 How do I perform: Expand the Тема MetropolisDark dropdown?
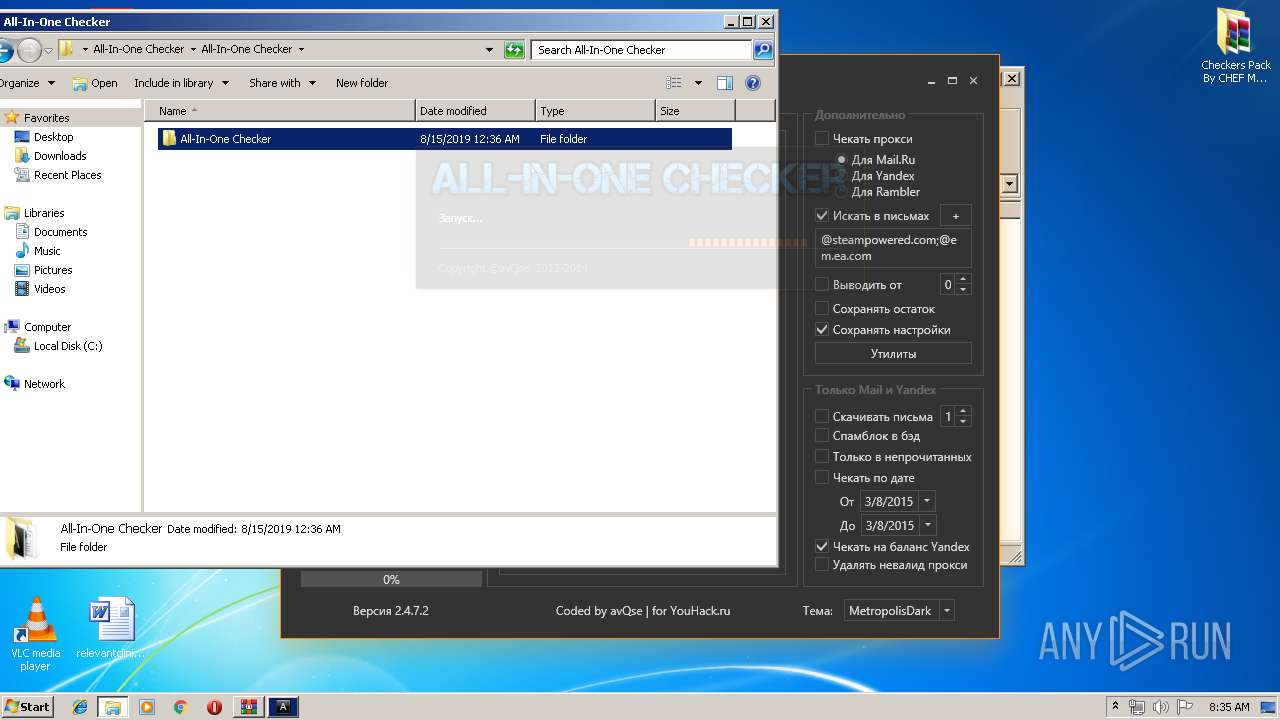pyautogui.click(x=947, y=610)
